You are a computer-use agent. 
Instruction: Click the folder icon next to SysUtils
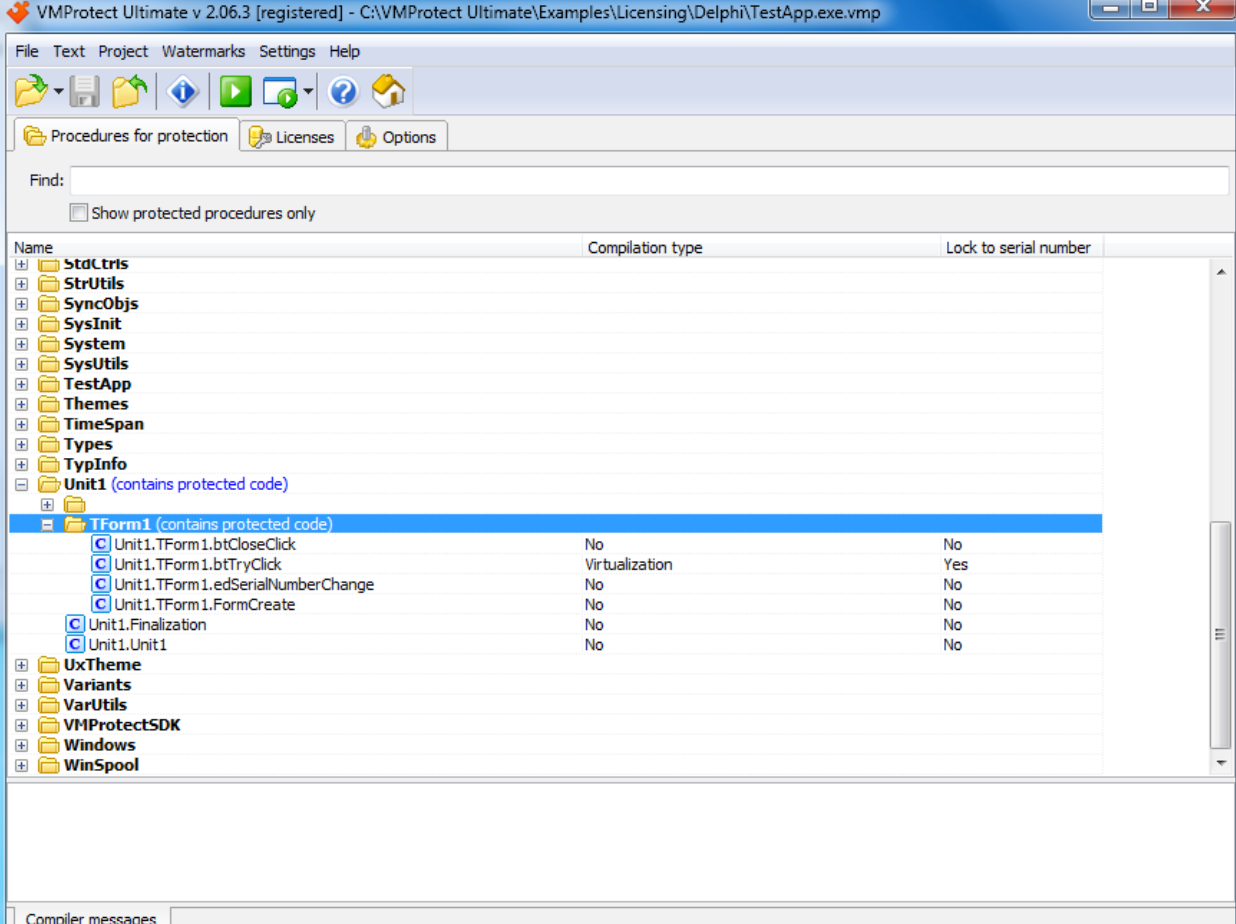(x=49, y=364)
